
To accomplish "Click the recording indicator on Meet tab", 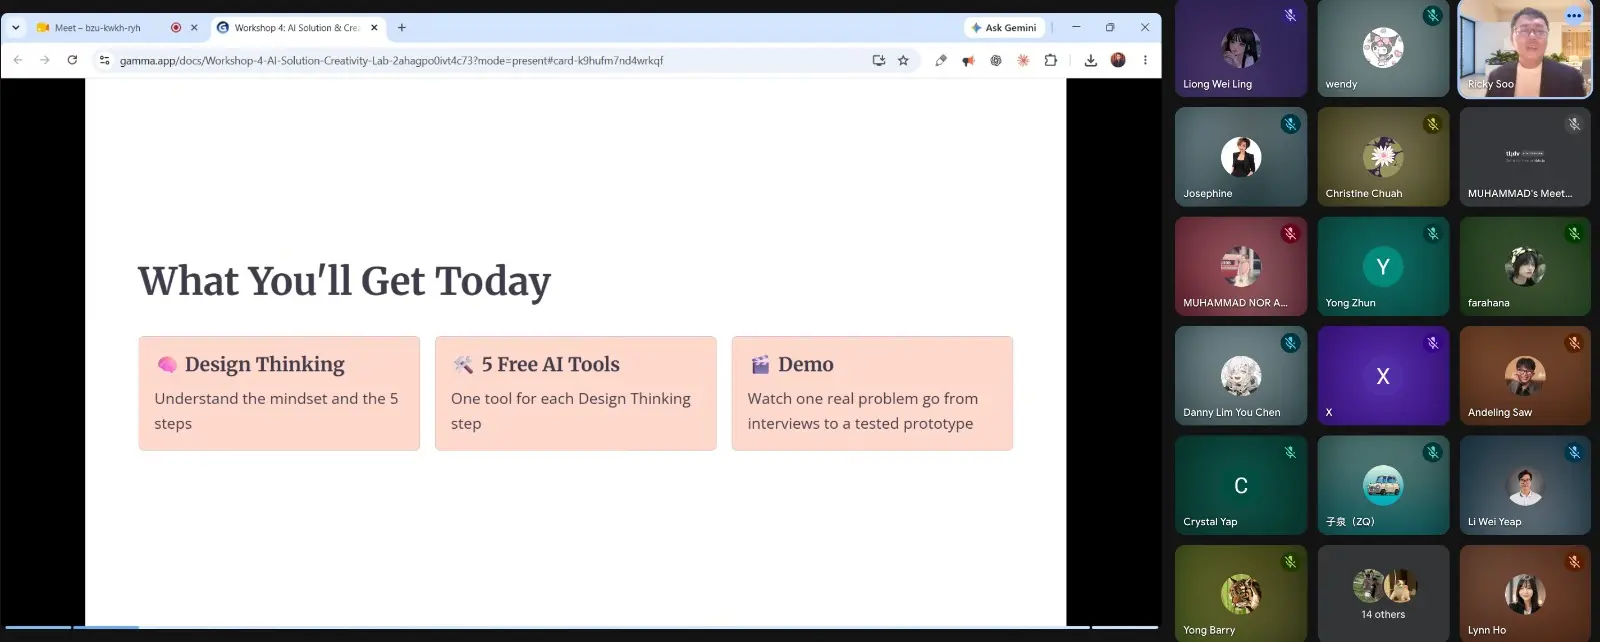I will (176, 28).
